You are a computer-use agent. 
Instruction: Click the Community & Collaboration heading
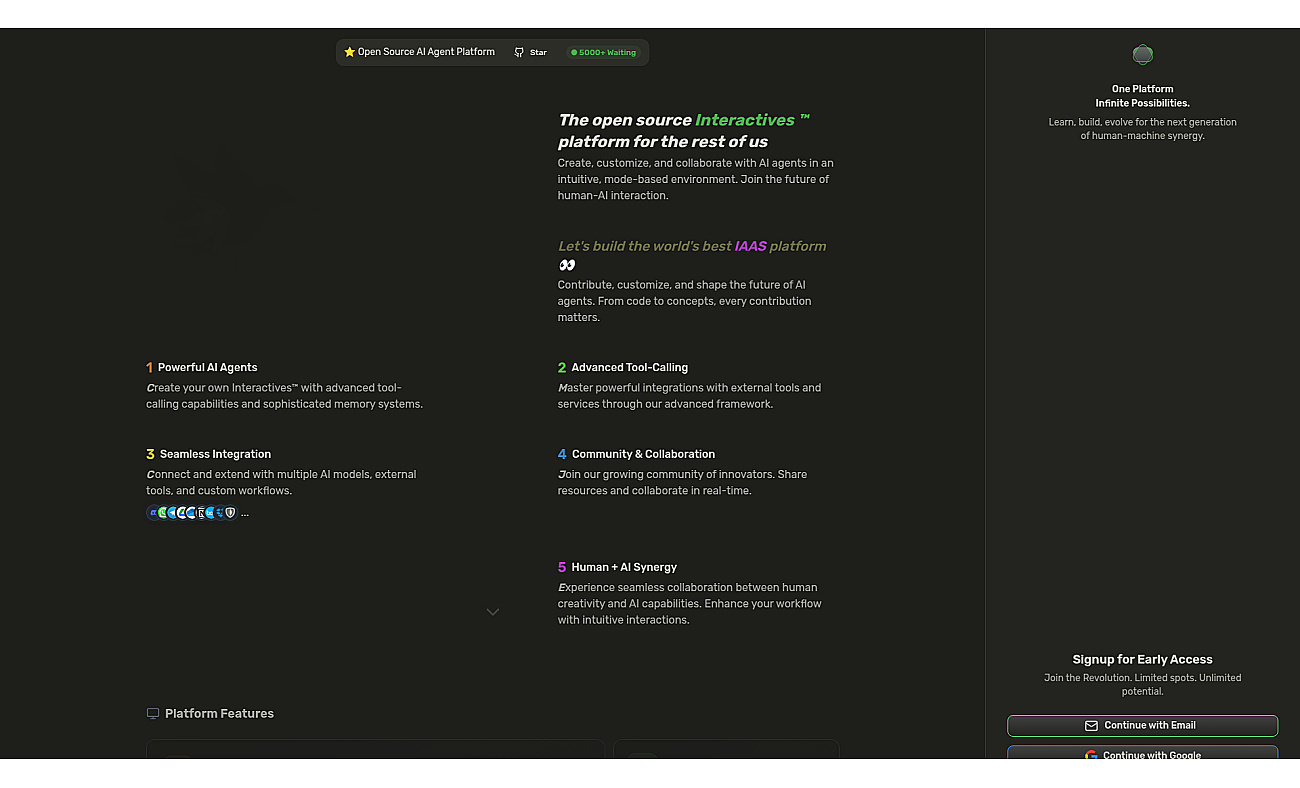click(643, 454)
